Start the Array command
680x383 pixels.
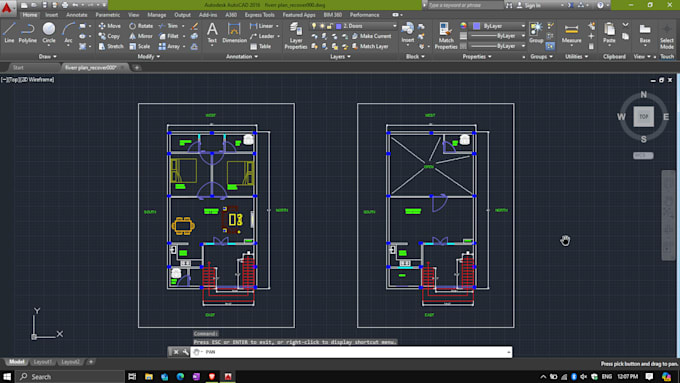pyautogui.click(x=169, y=46)
